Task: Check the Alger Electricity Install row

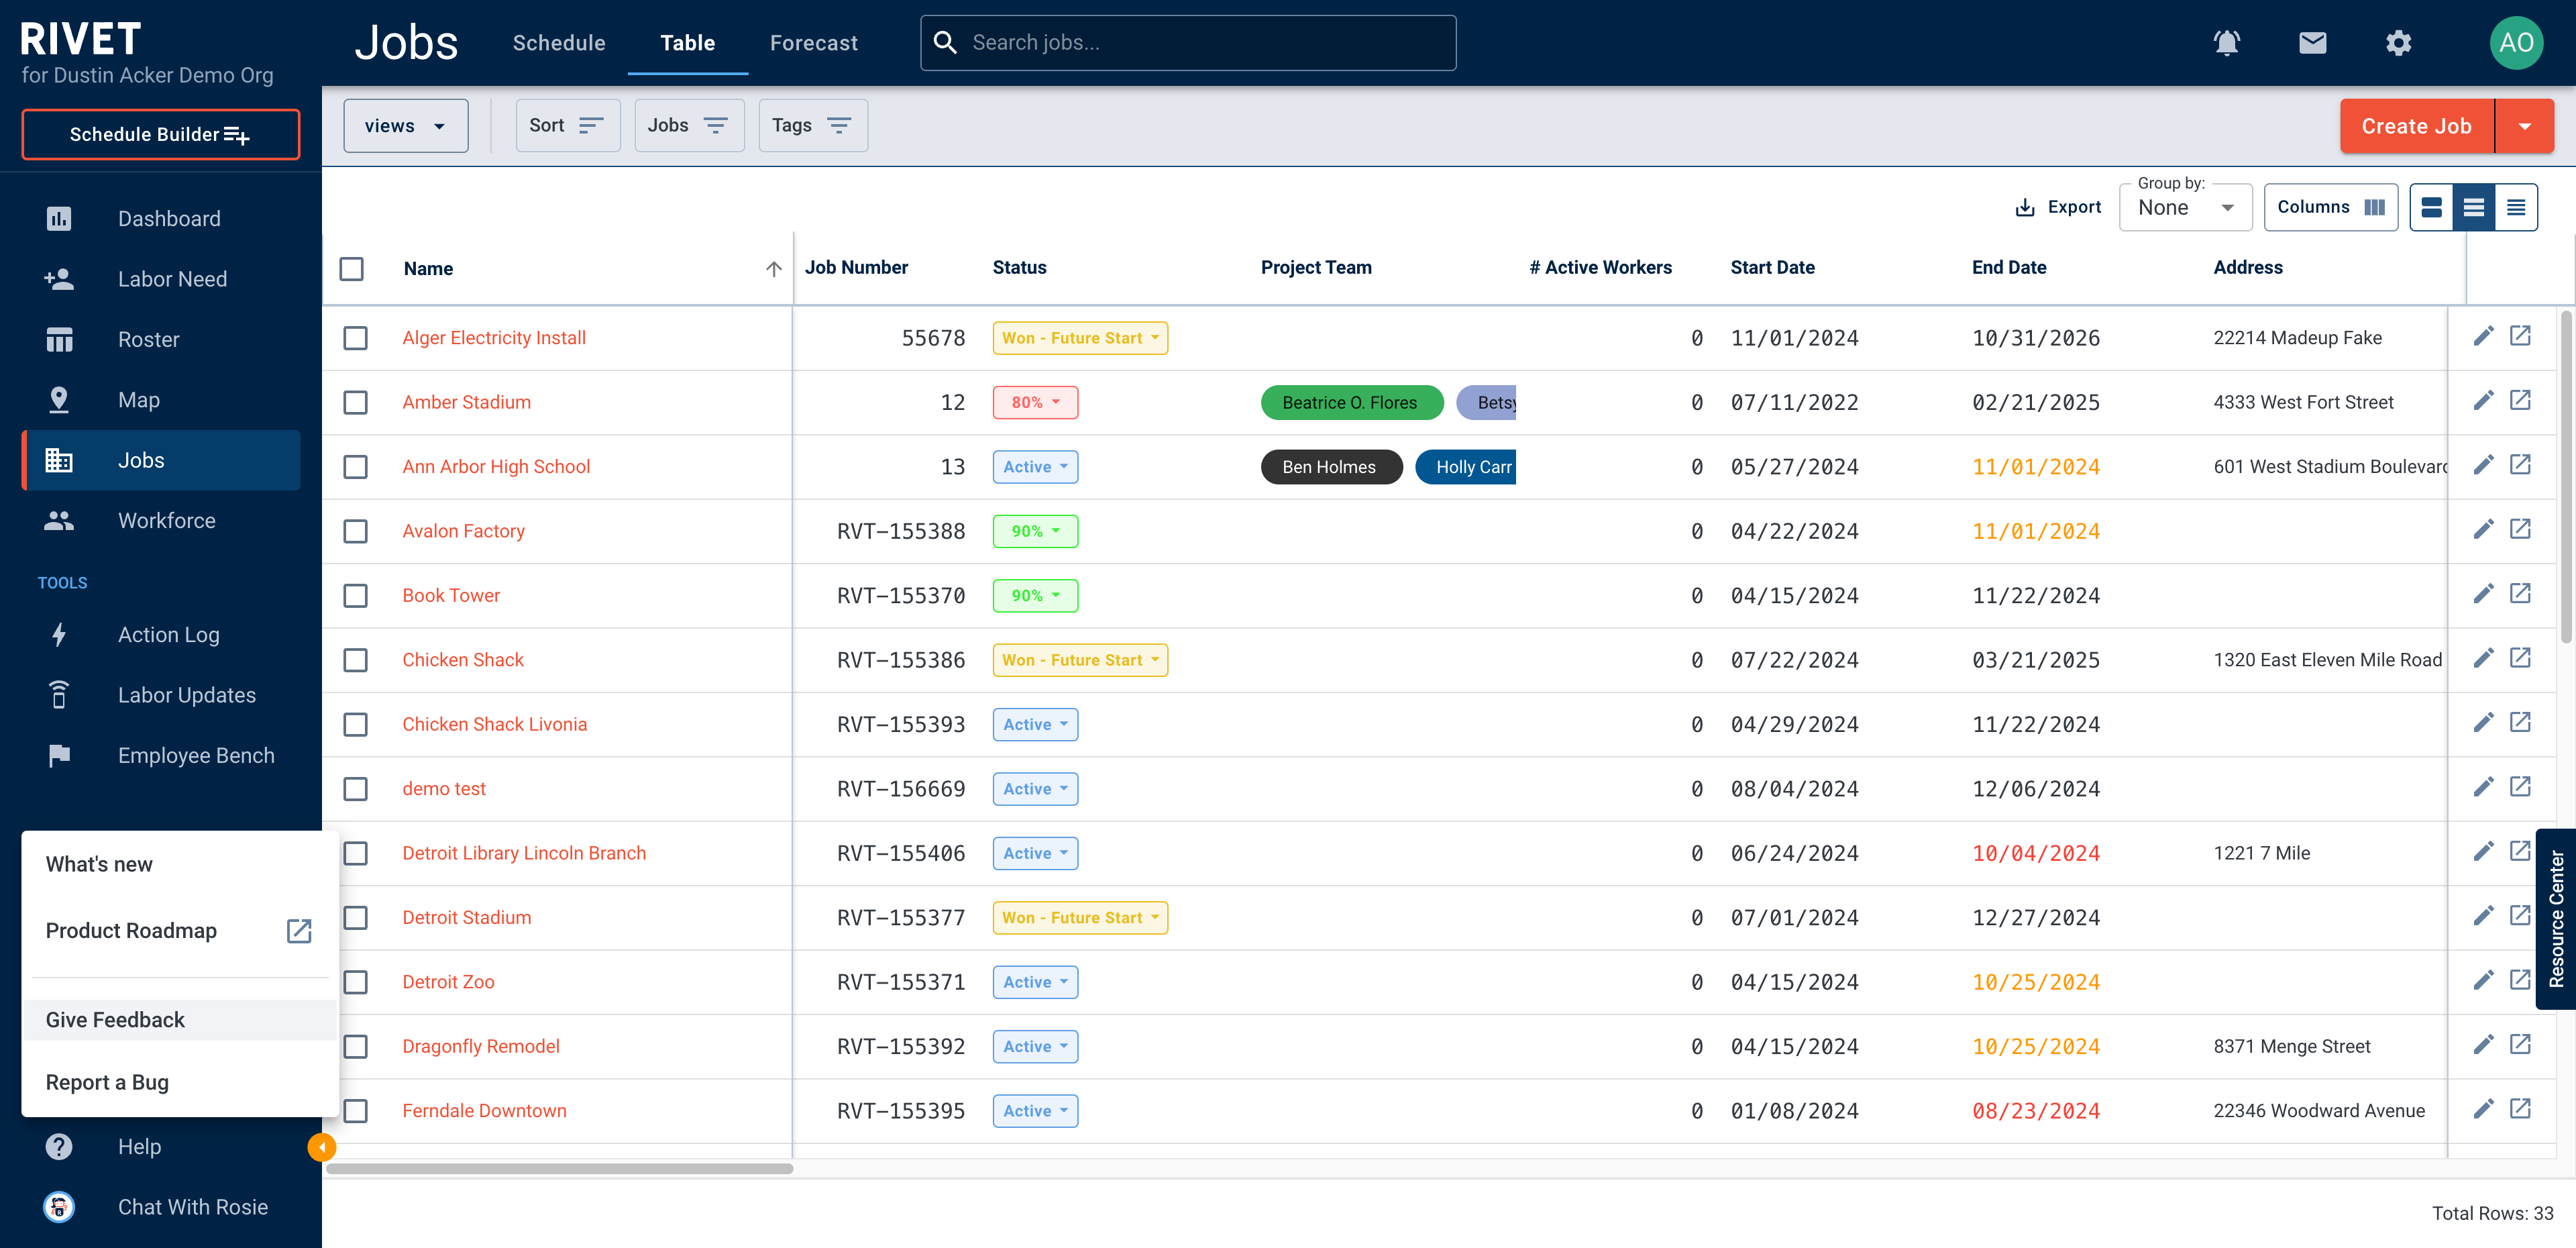Action: pyautogui.click(x=355, y=338)
